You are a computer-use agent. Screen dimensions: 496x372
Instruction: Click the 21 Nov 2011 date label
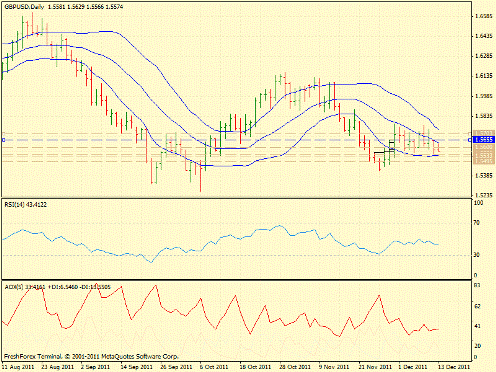click(x=375, y=367)
